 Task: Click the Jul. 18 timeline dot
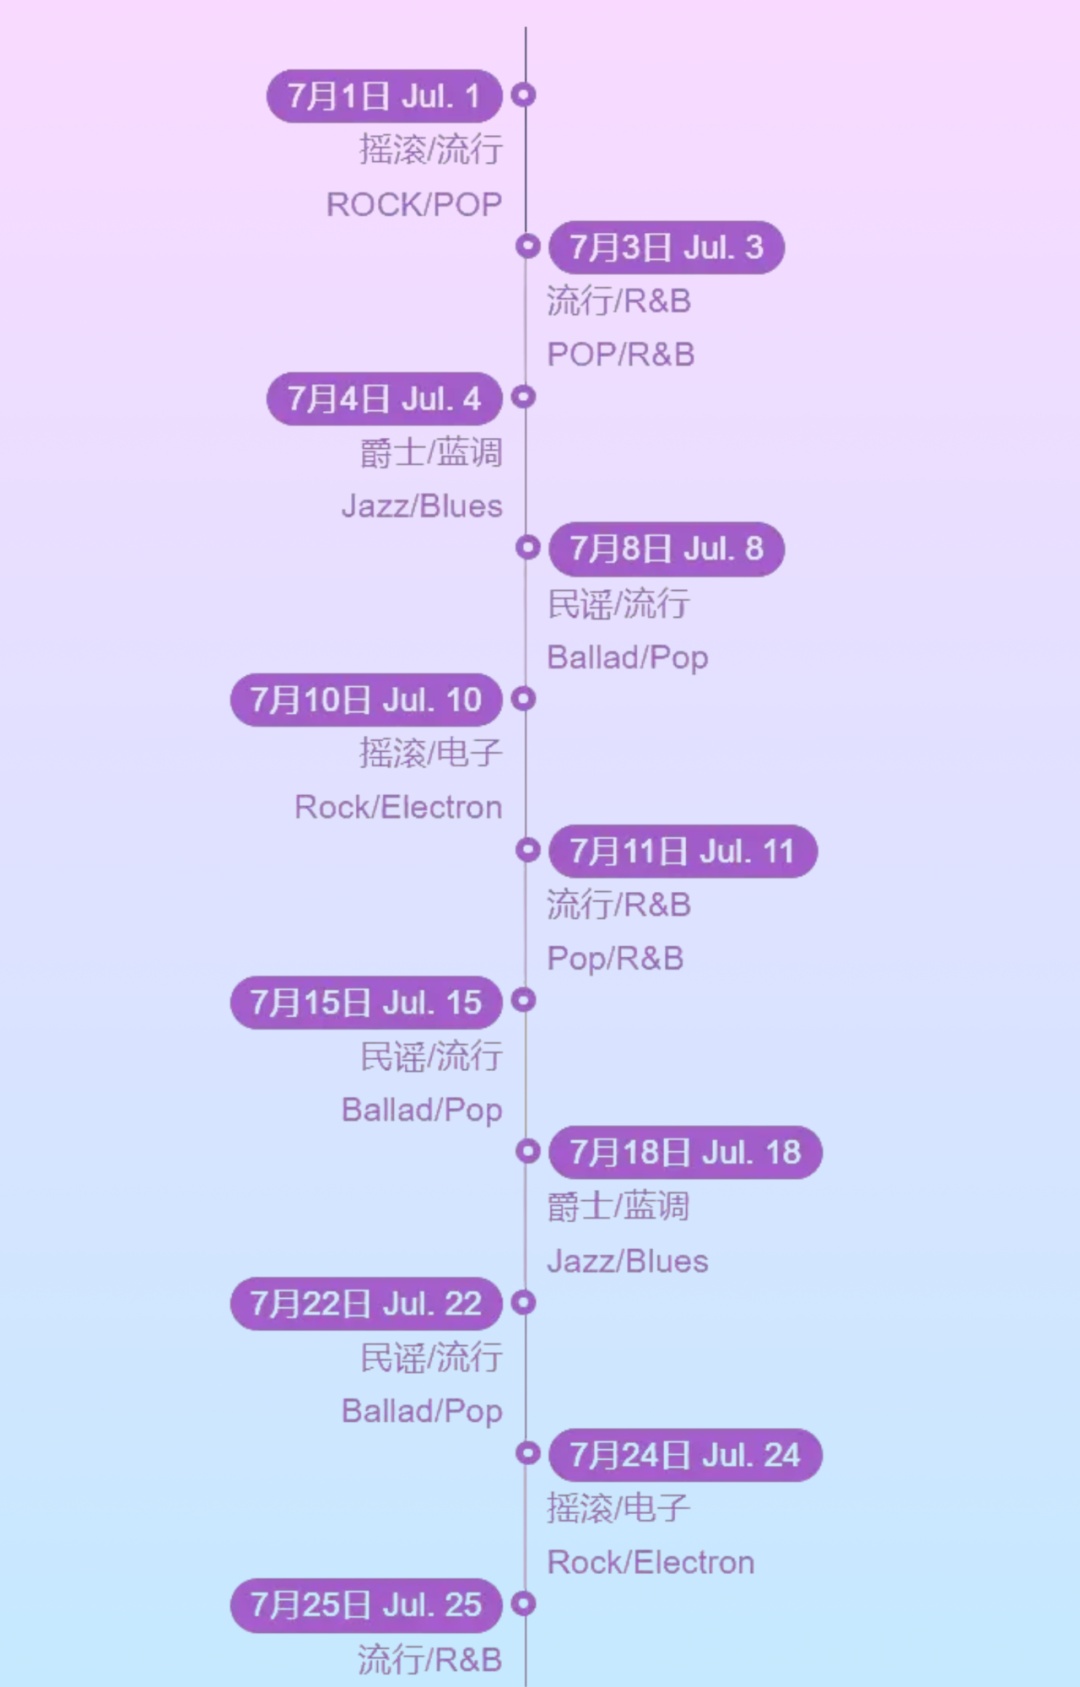tap(528, 1151)
